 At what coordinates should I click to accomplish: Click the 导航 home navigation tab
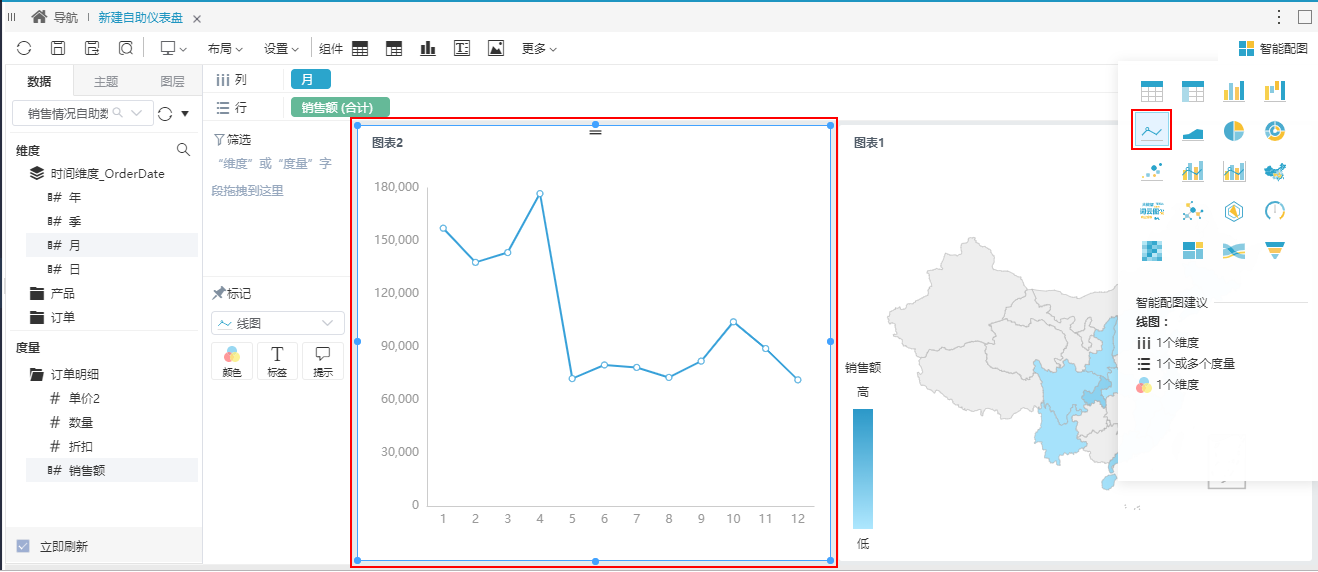pyautogui.click(x=56, y=18)
